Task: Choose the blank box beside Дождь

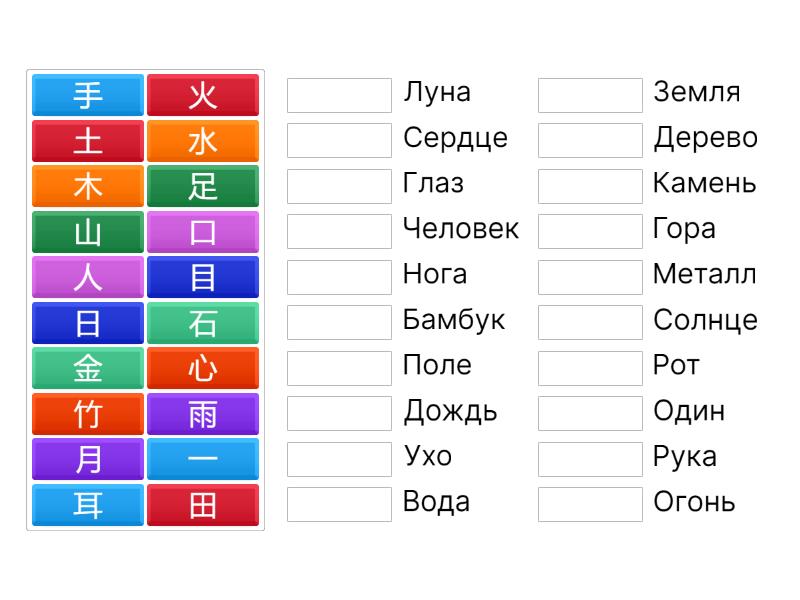Action: 339,413
